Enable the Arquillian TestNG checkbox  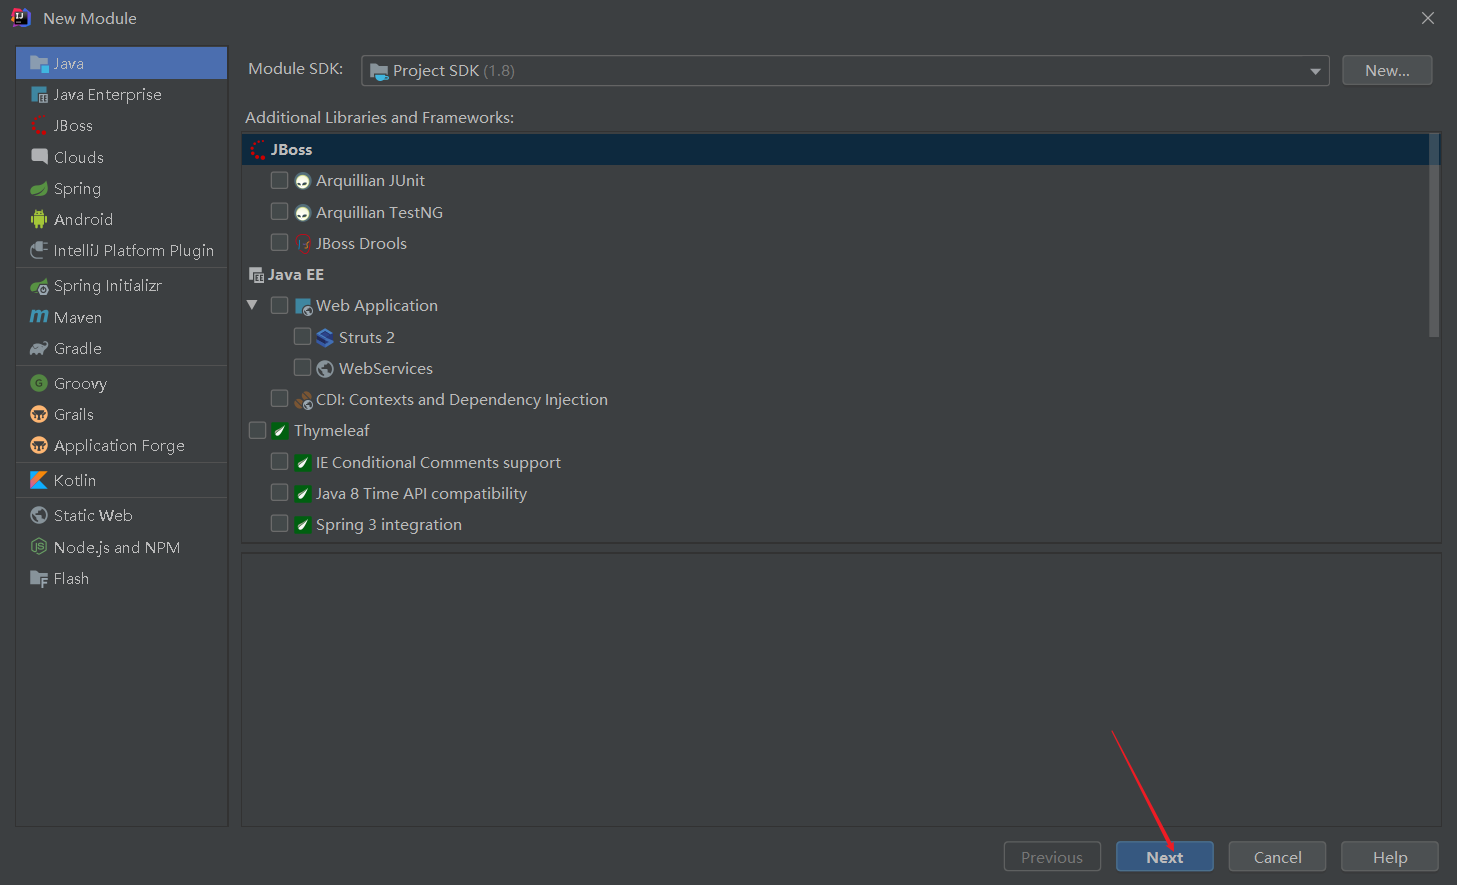click(x=280, y=212)
